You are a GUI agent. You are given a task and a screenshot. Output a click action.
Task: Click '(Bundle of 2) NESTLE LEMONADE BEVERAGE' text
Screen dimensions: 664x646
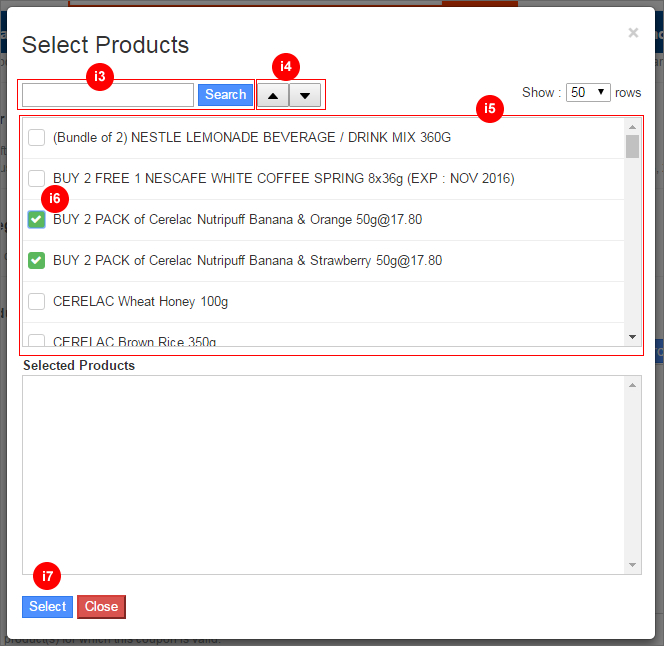[194, 138]
